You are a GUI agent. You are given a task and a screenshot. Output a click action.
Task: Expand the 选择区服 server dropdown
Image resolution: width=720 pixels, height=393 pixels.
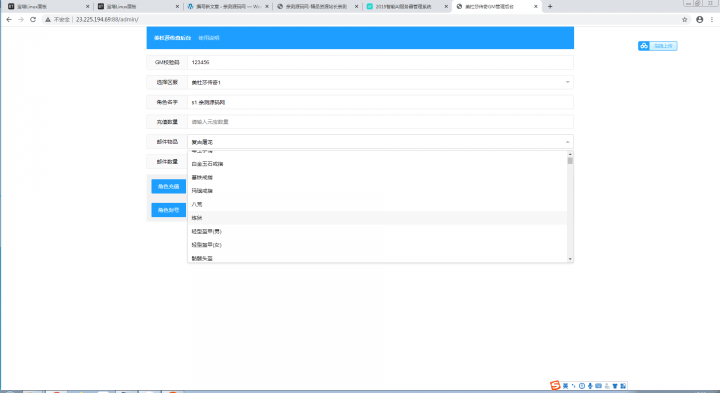click(x=380, y=82)
